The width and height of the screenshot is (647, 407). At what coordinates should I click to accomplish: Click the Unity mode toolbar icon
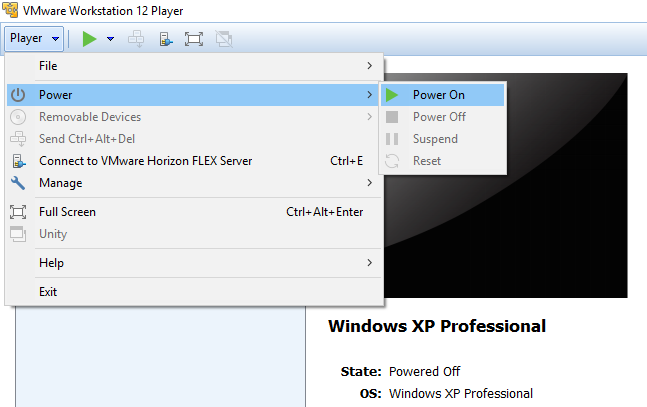tap(224, 39)
